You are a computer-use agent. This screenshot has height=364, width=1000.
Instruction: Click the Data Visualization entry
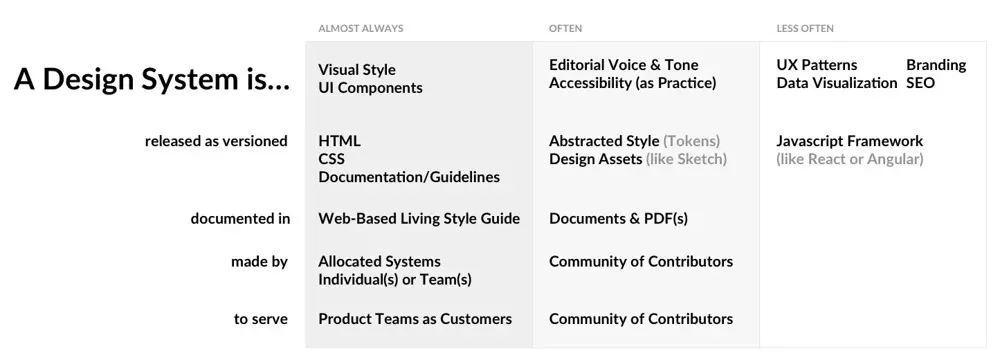pos(837,83)
